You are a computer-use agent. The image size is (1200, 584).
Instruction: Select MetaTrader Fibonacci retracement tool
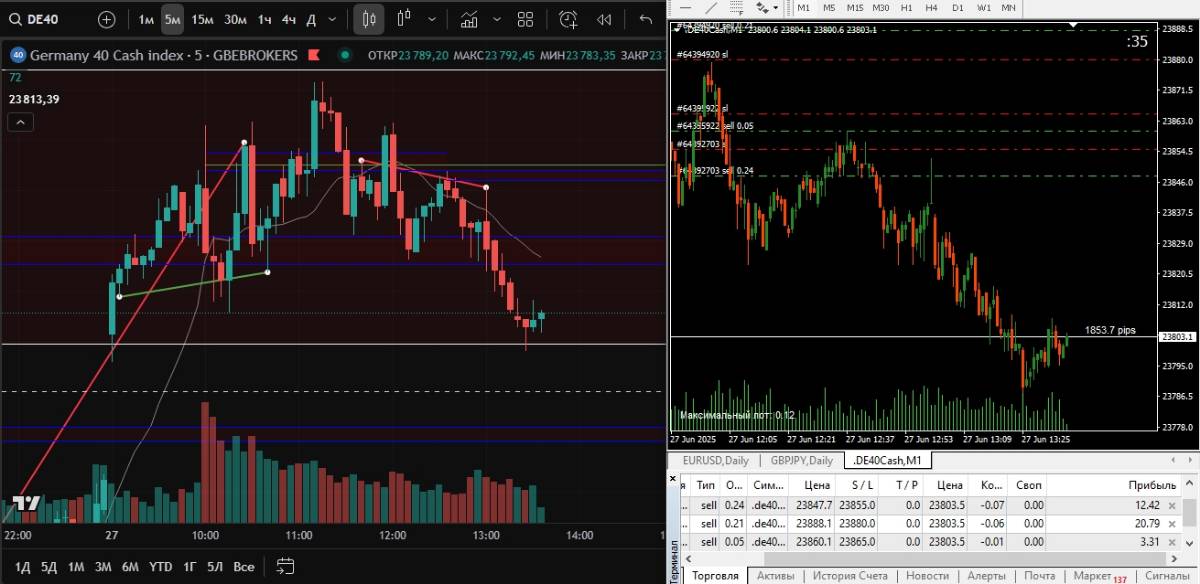[736, 8]
